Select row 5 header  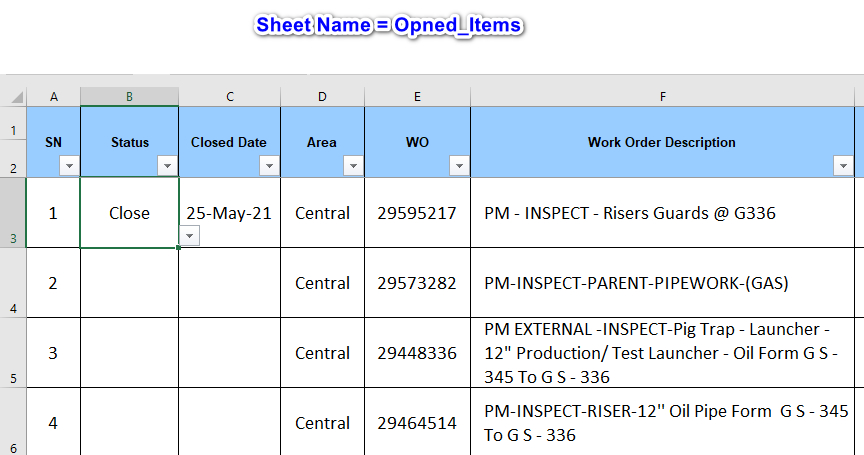pos(13,353)
